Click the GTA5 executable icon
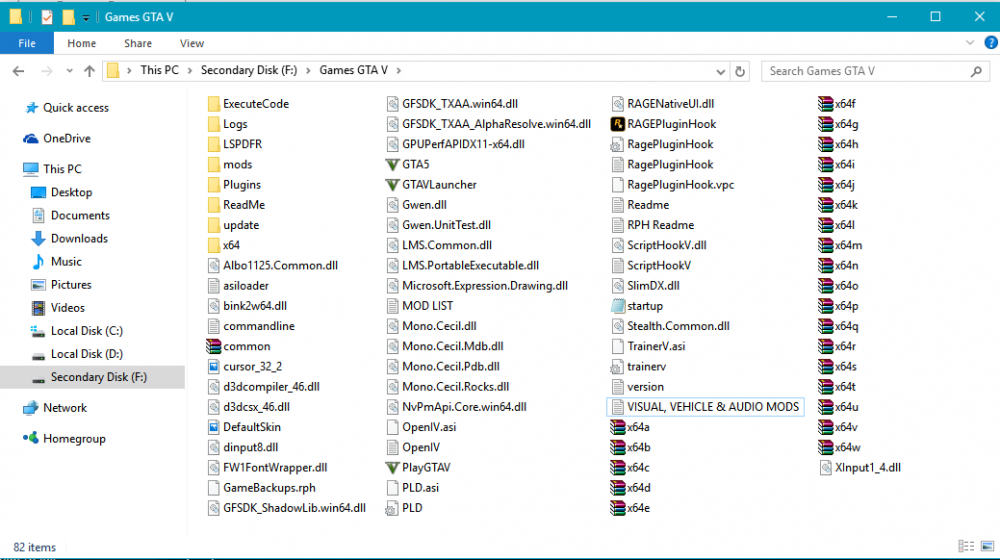Image resolution: width=1000 pixels, height=560 pixels. pos(392,165)
